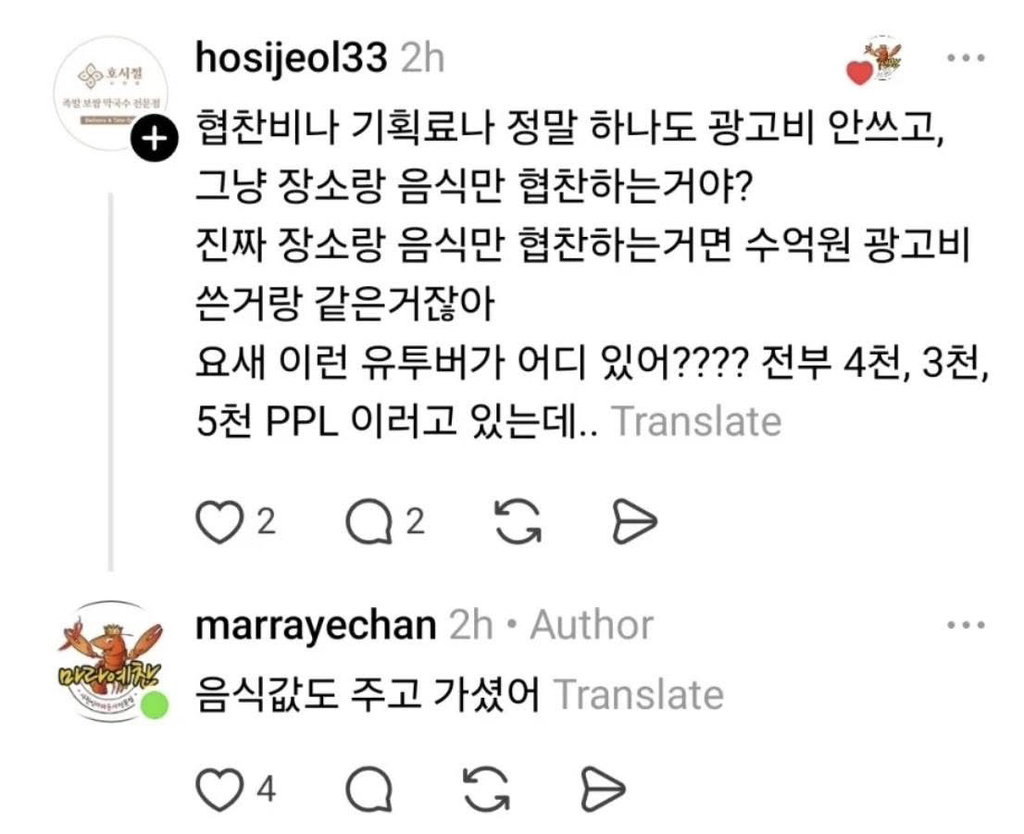Repost the hosijeol33 comment
The image size is (1024, 834).
tap(519, 522)
